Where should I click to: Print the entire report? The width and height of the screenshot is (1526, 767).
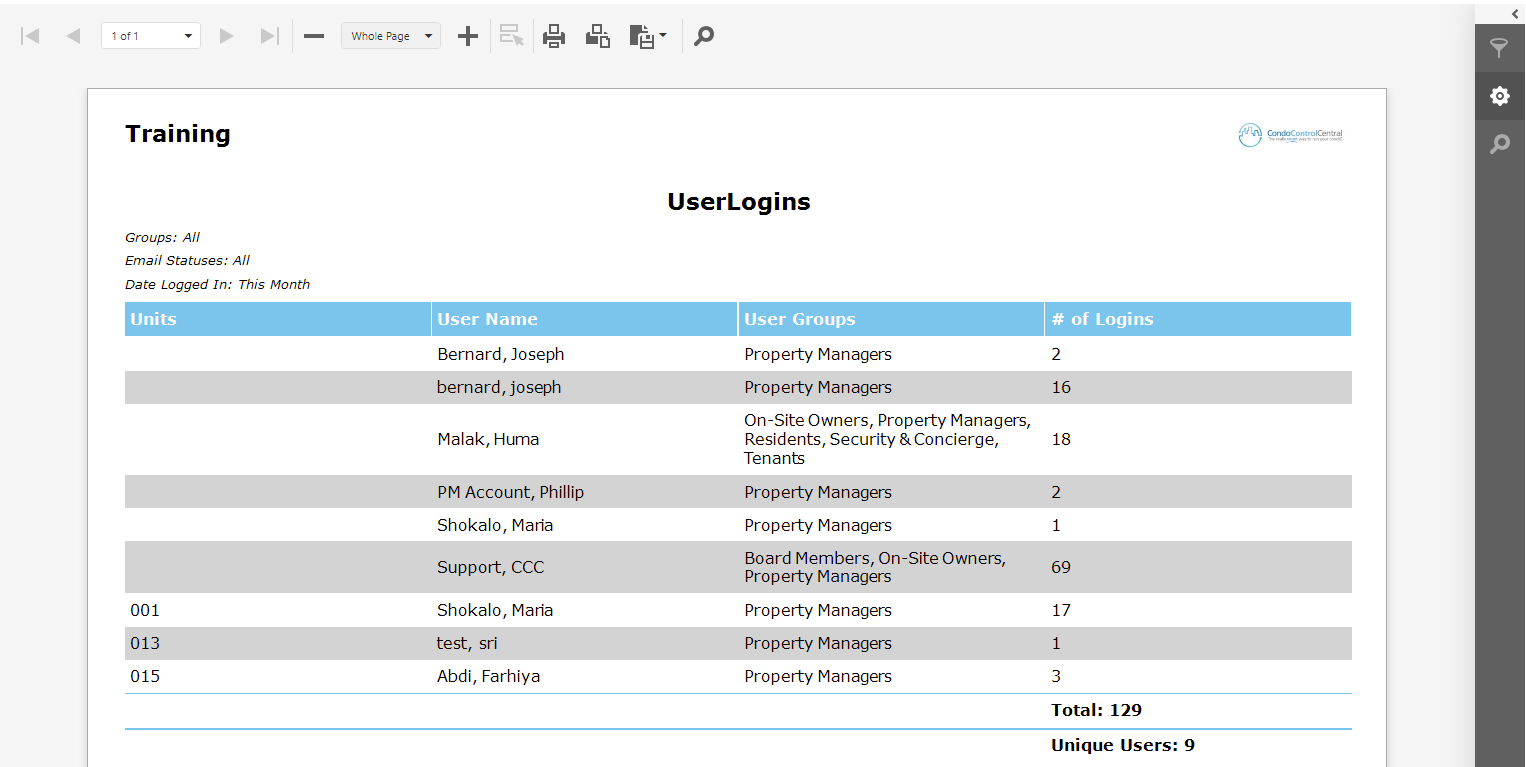554,35
